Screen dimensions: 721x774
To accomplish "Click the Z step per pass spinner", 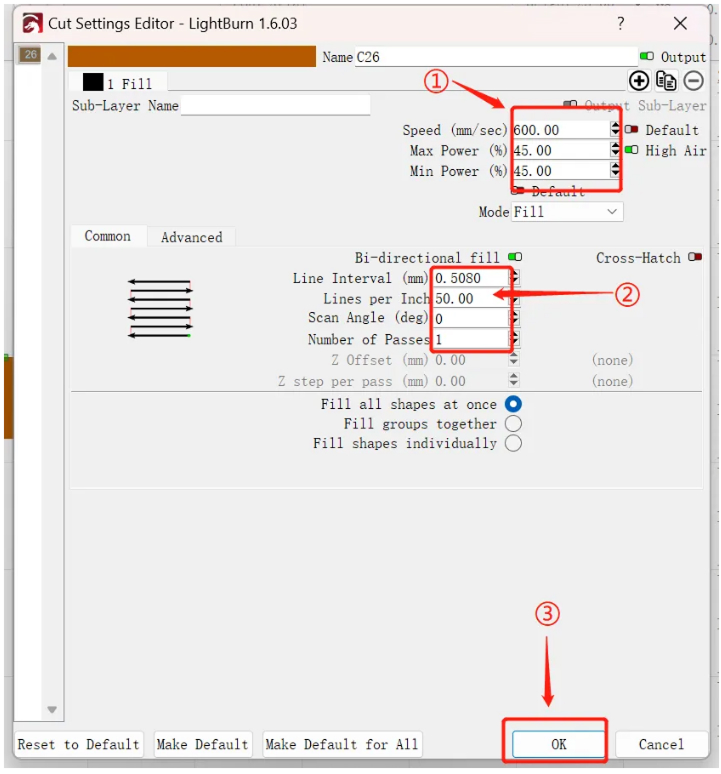I will coord(514,380).
